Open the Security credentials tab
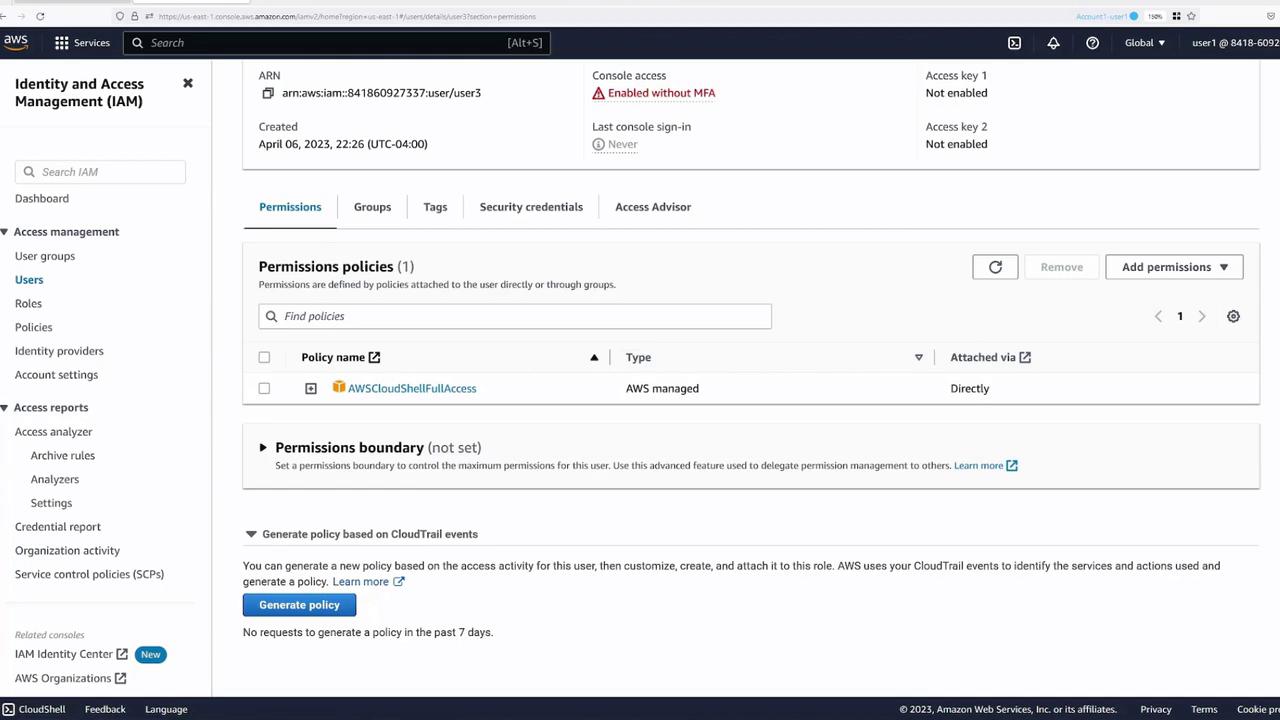 531,207
